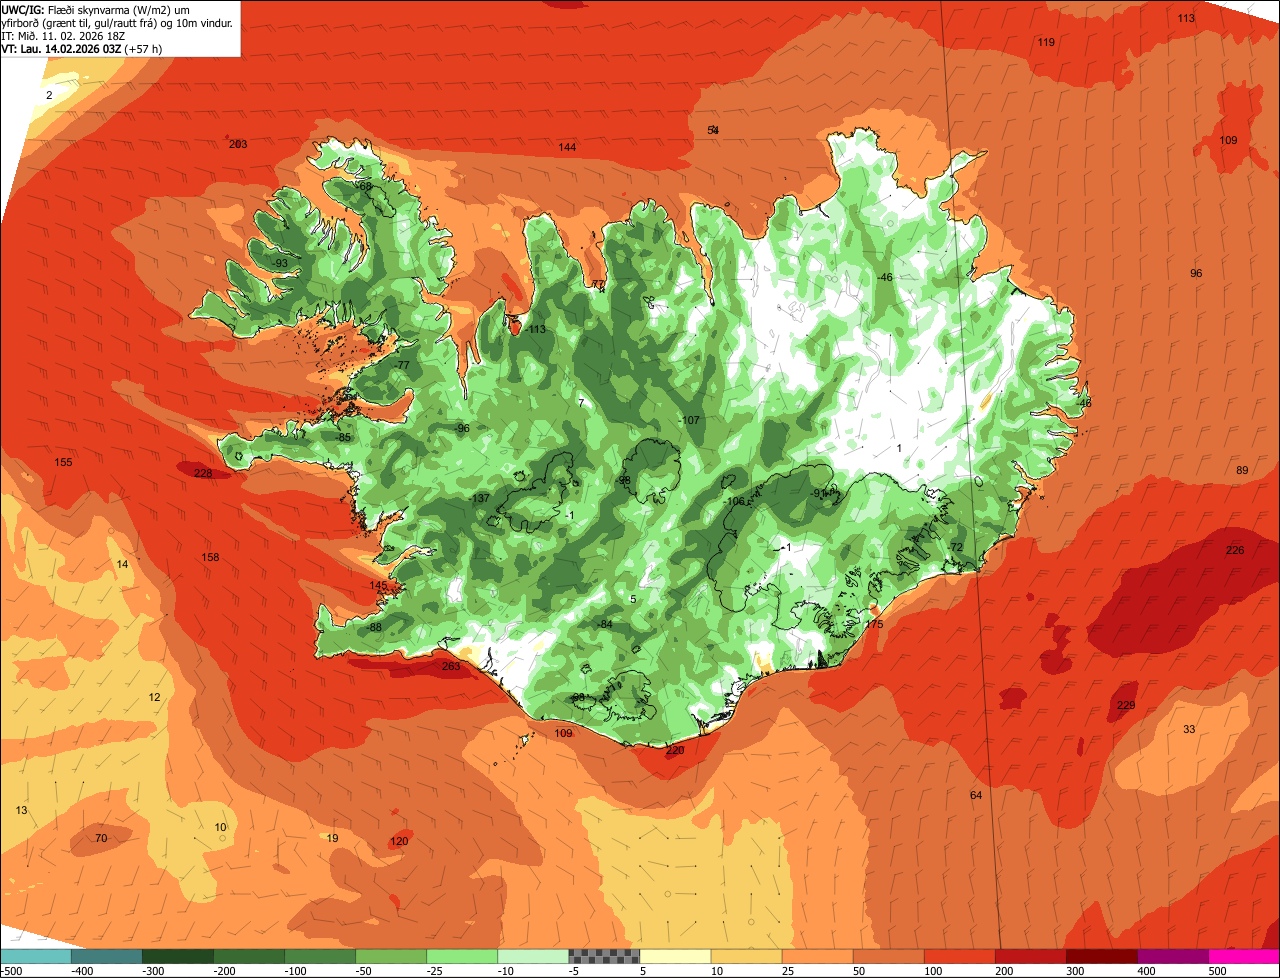Click the title line 'UWC/IG: Flæði skynvarma (W/m2) um'
Viewport: 1280px width, 978px height.
(x=96, y=9)
